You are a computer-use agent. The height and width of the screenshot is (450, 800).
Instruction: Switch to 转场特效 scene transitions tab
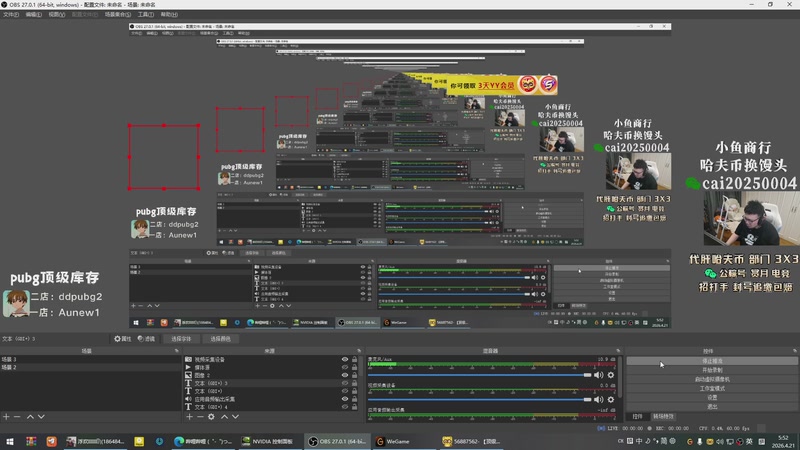(x=663, y=416)
